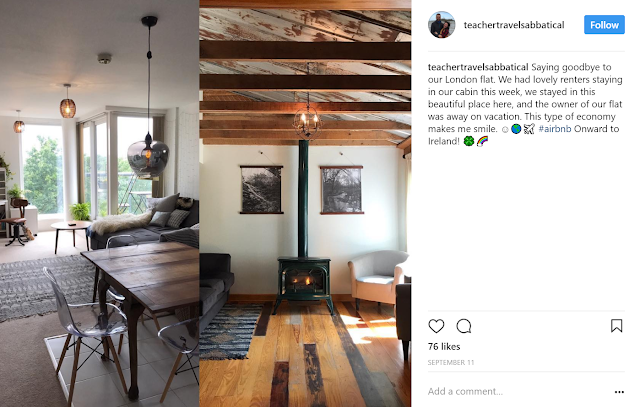The height and width of the screenshot is (407, 640).
Task: Click the London flat living room photo
Action: point(100,203)
